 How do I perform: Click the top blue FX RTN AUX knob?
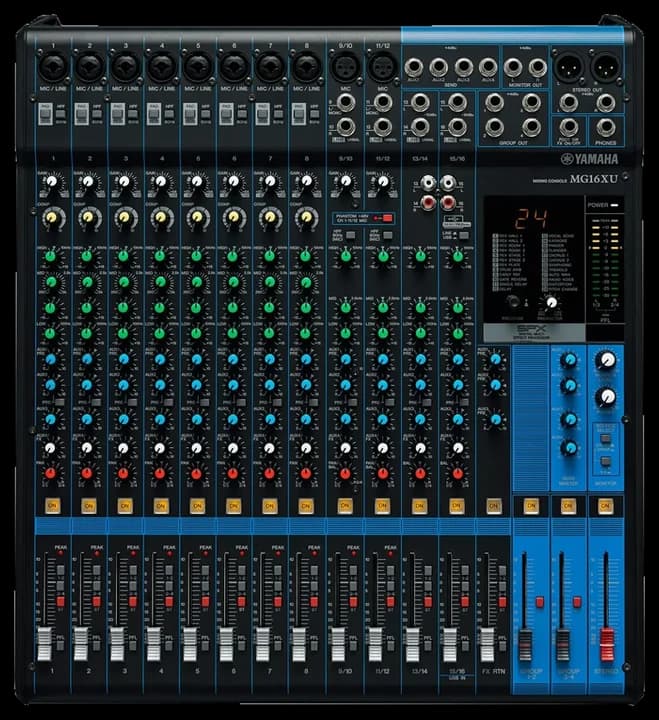tap(495, 359)
